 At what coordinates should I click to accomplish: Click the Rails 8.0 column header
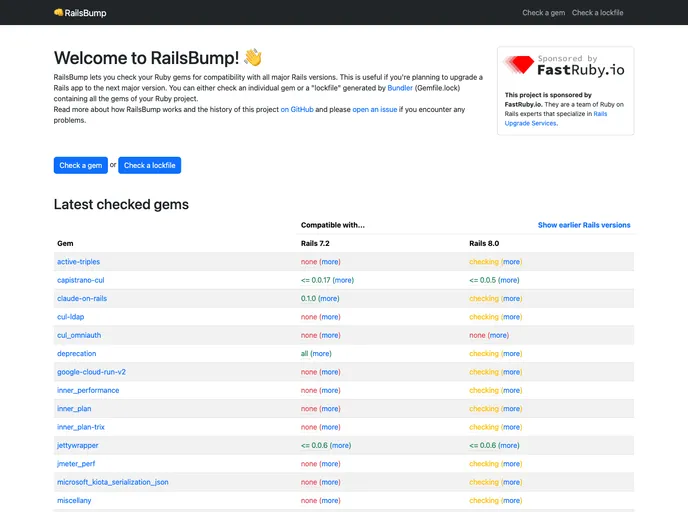[484, 243]
